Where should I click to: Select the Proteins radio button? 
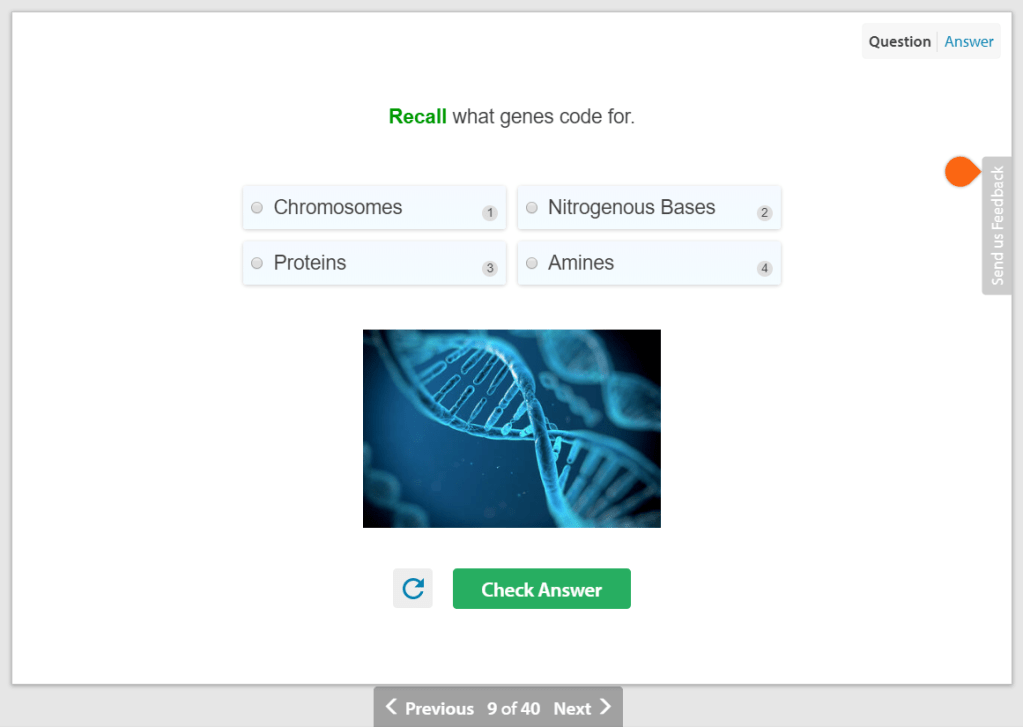tap(257, 263)
